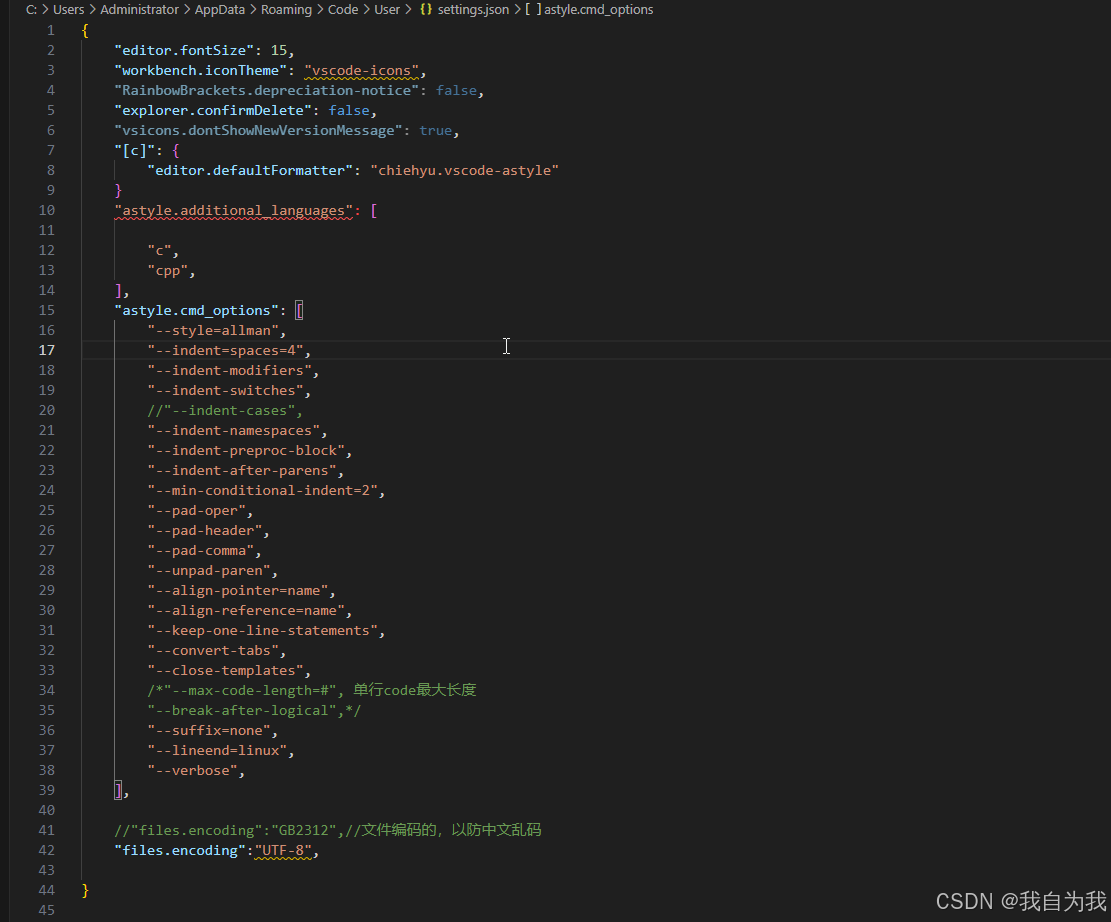Click the underlined "vscode-icons" value
The width and height of the screenshot is (1111, 922).
pyautogui.click(x=362, y=70)
